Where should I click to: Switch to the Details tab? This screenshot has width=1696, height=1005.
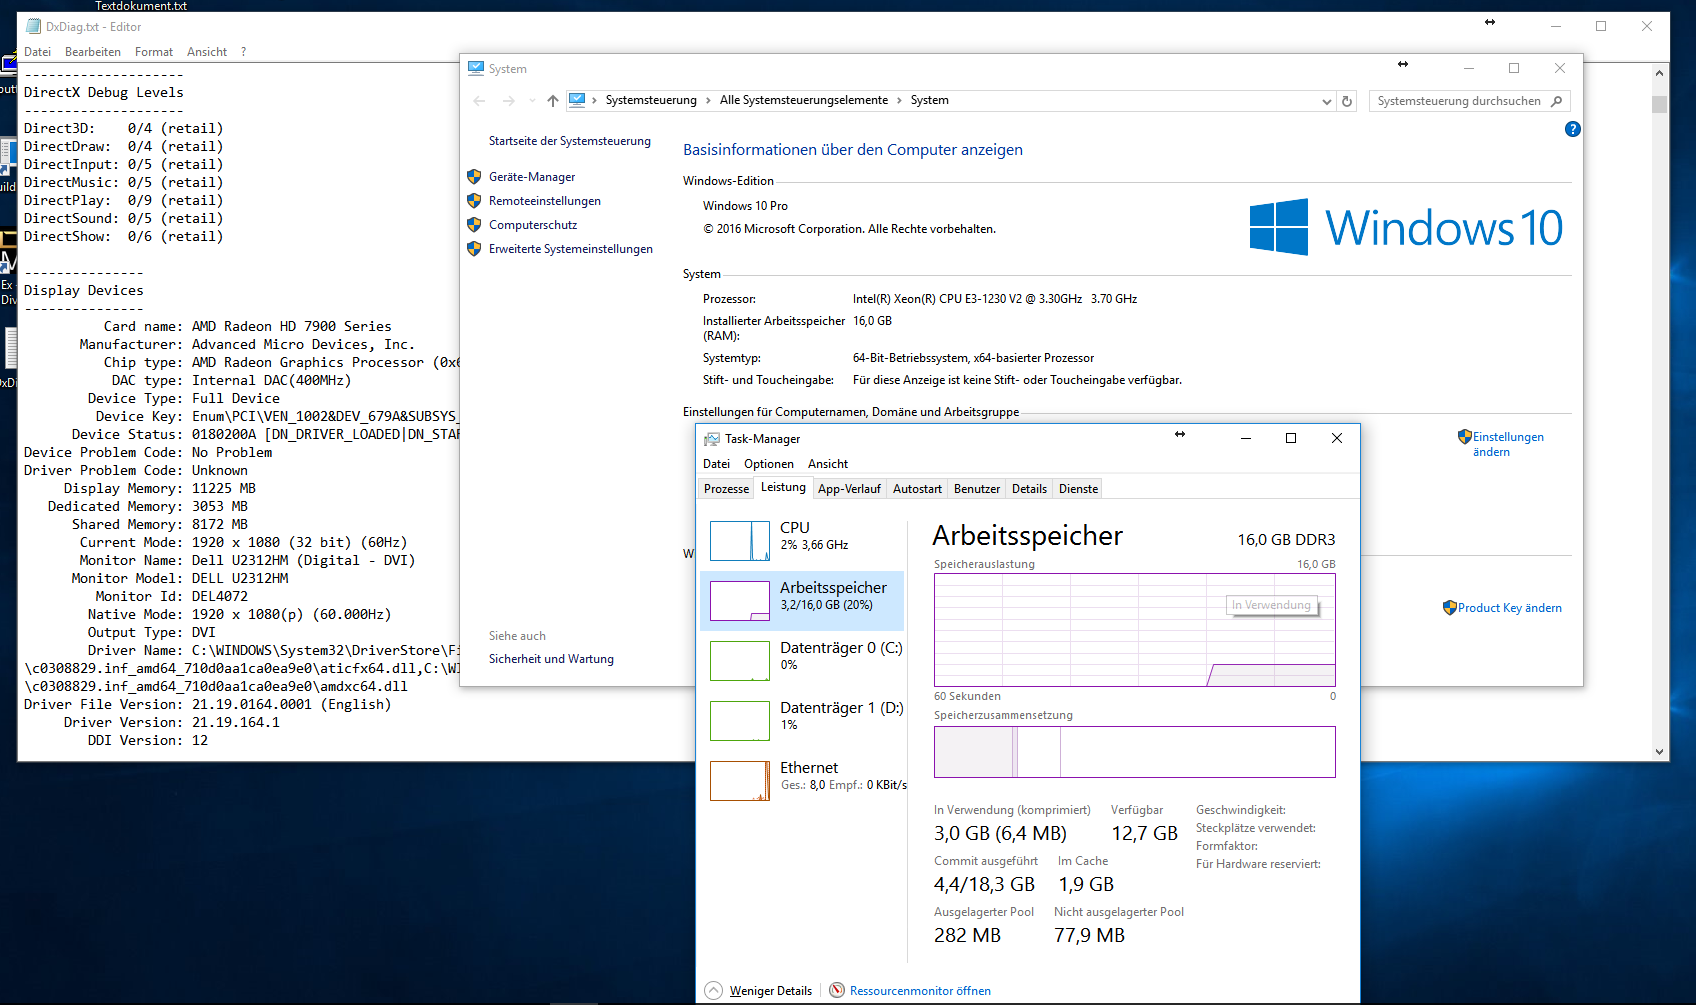1029,489
